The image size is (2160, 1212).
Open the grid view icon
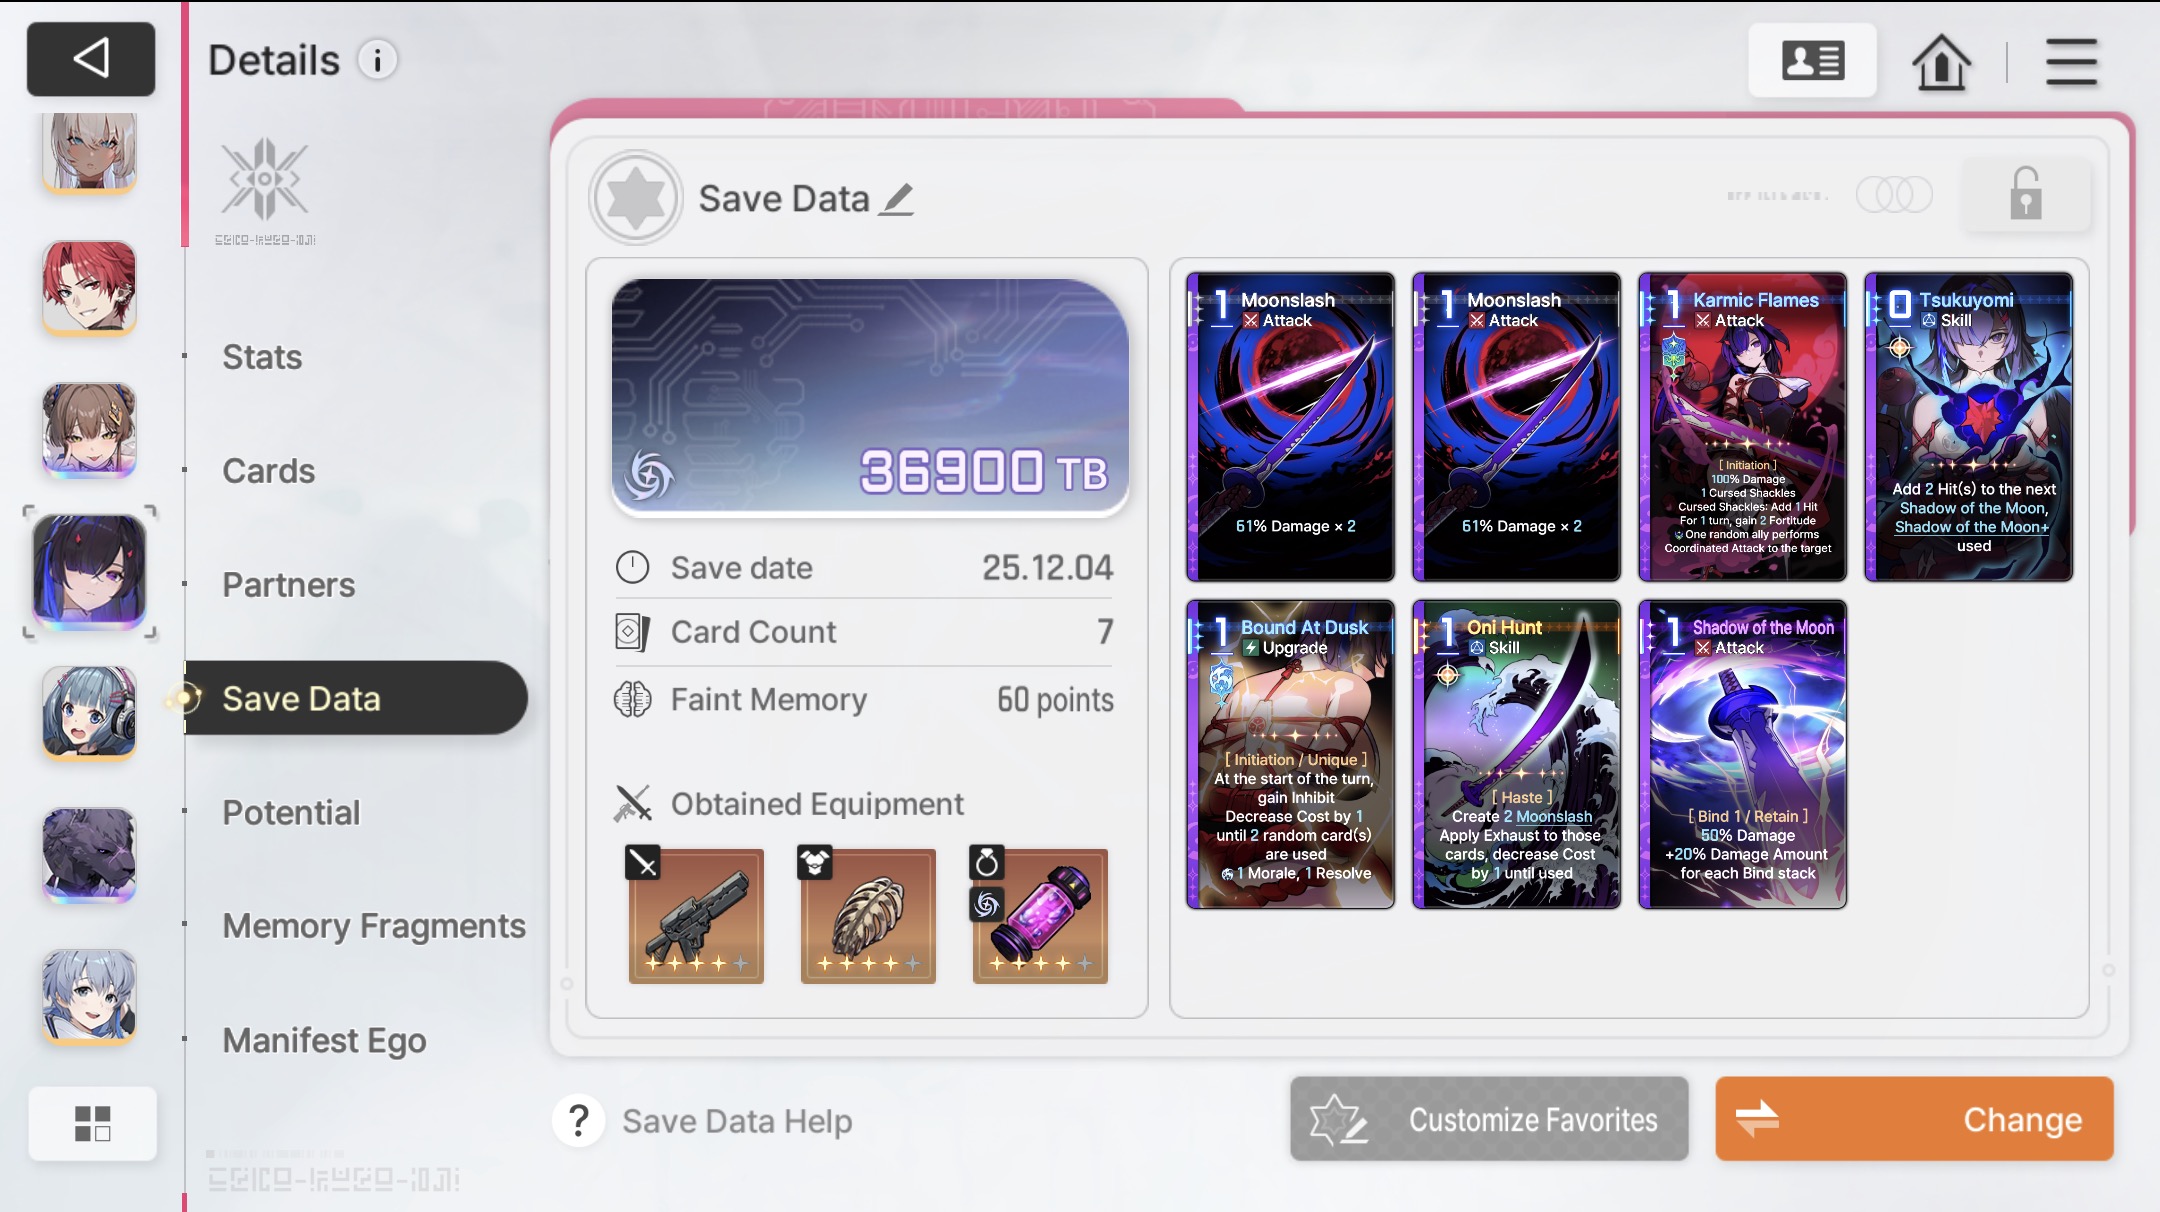point(92,1123)
